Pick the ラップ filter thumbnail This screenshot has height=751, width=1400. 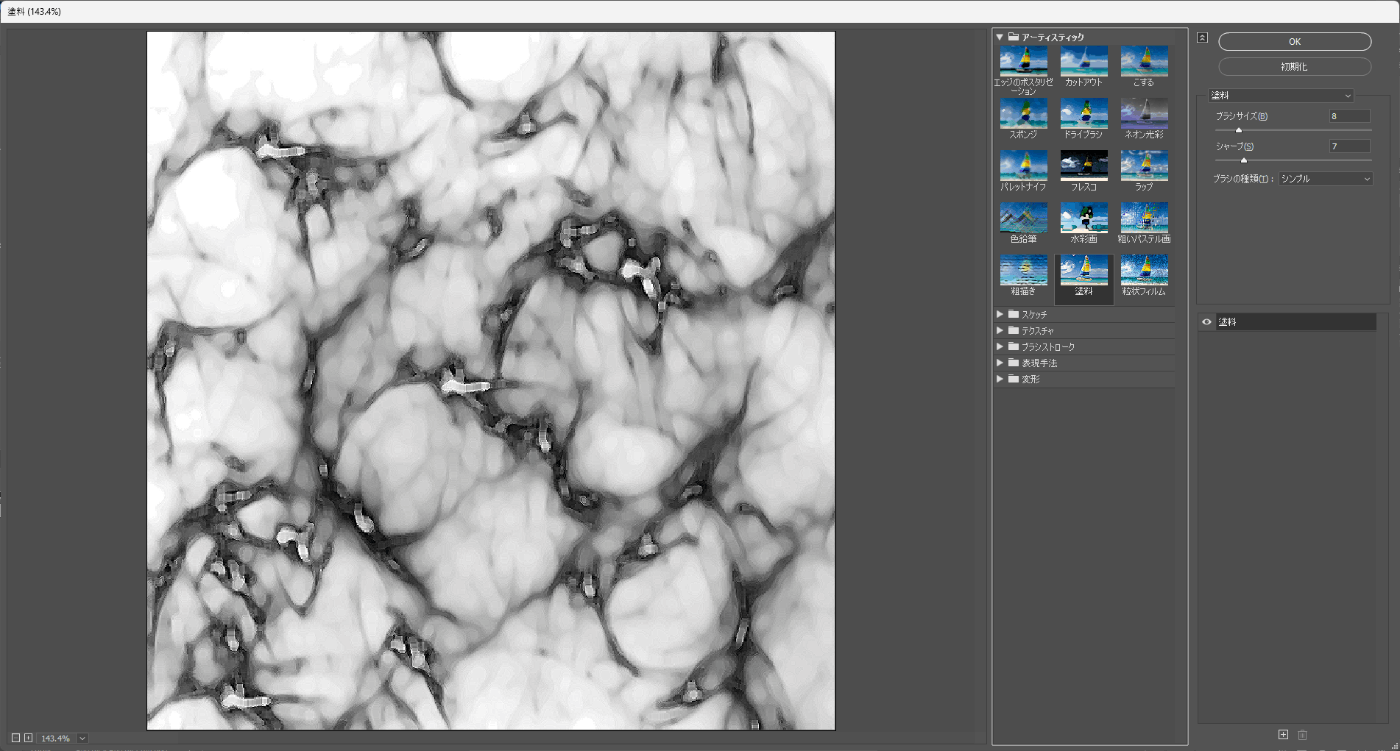pos(1144,166)
